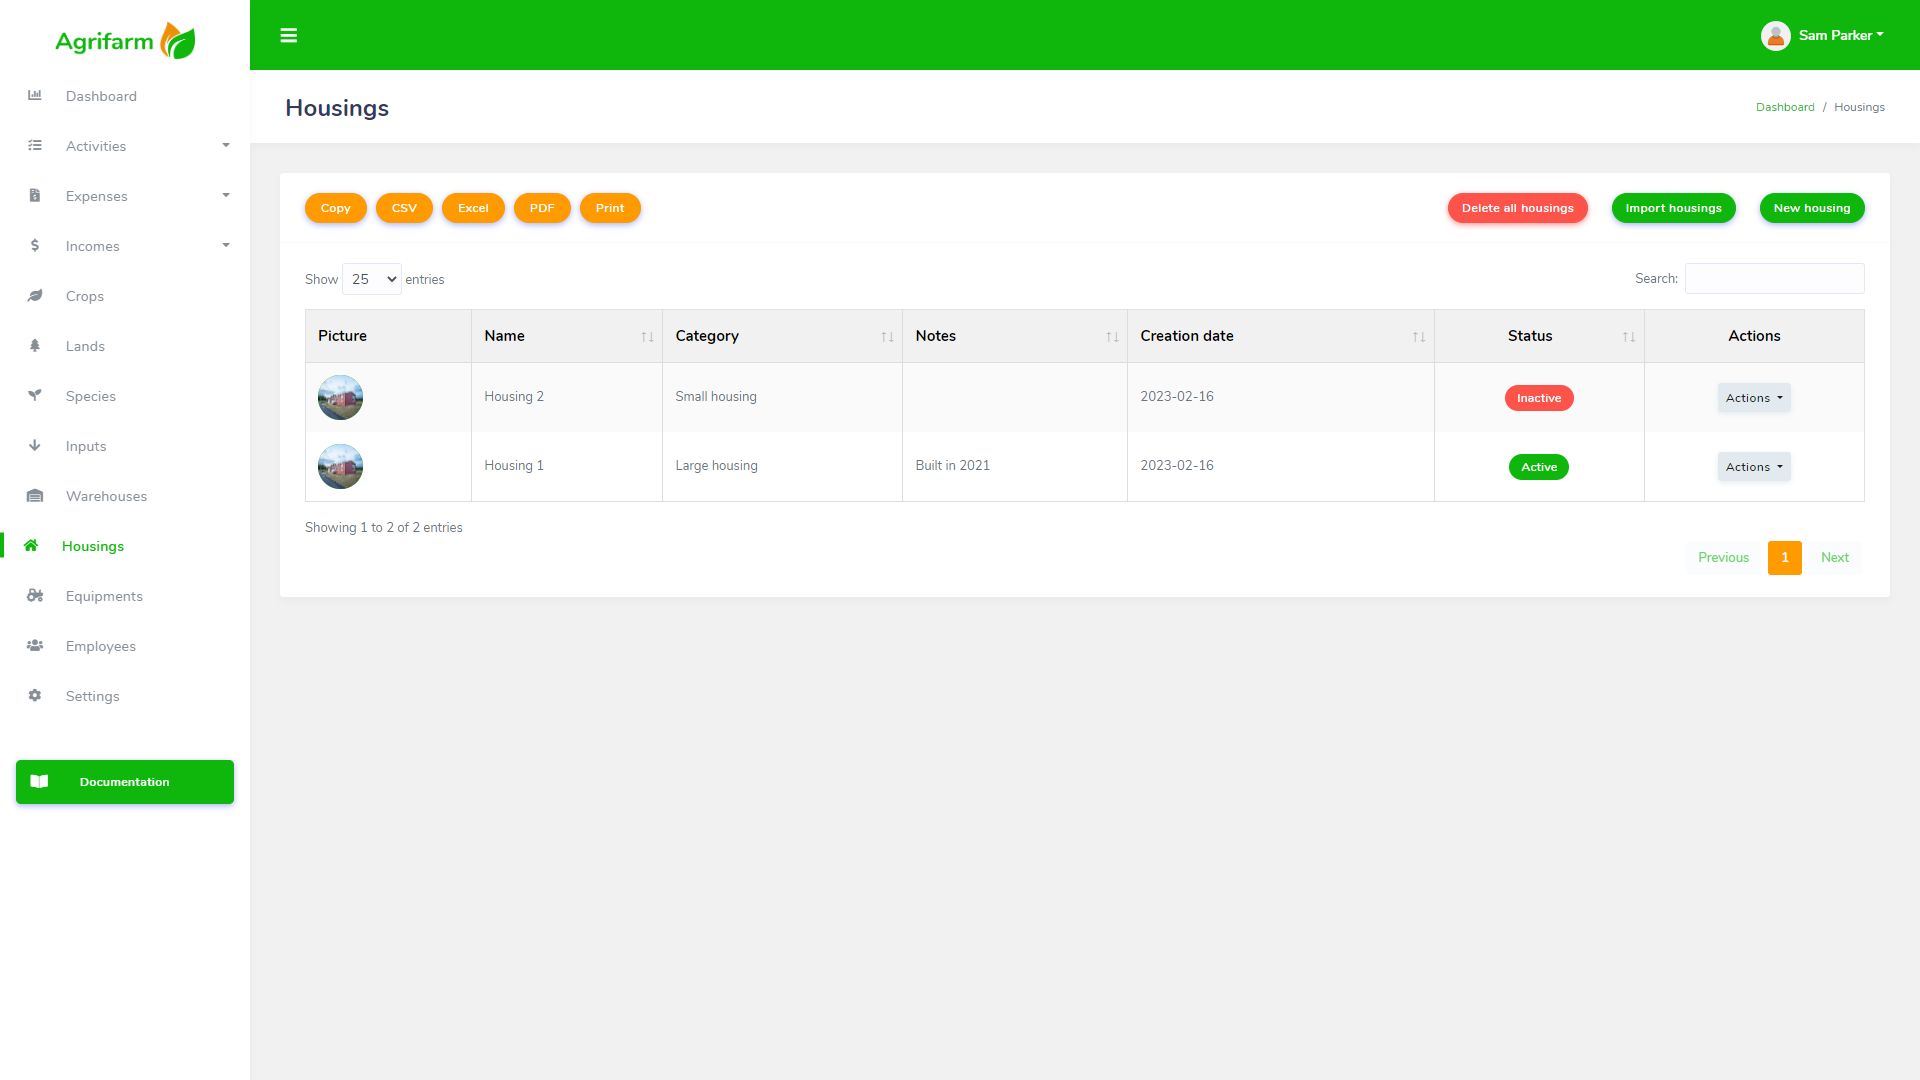Viewport: 1920px width, 1080px height.
Task: Sort table by Name column arrows
Action: tap(647, 337)
